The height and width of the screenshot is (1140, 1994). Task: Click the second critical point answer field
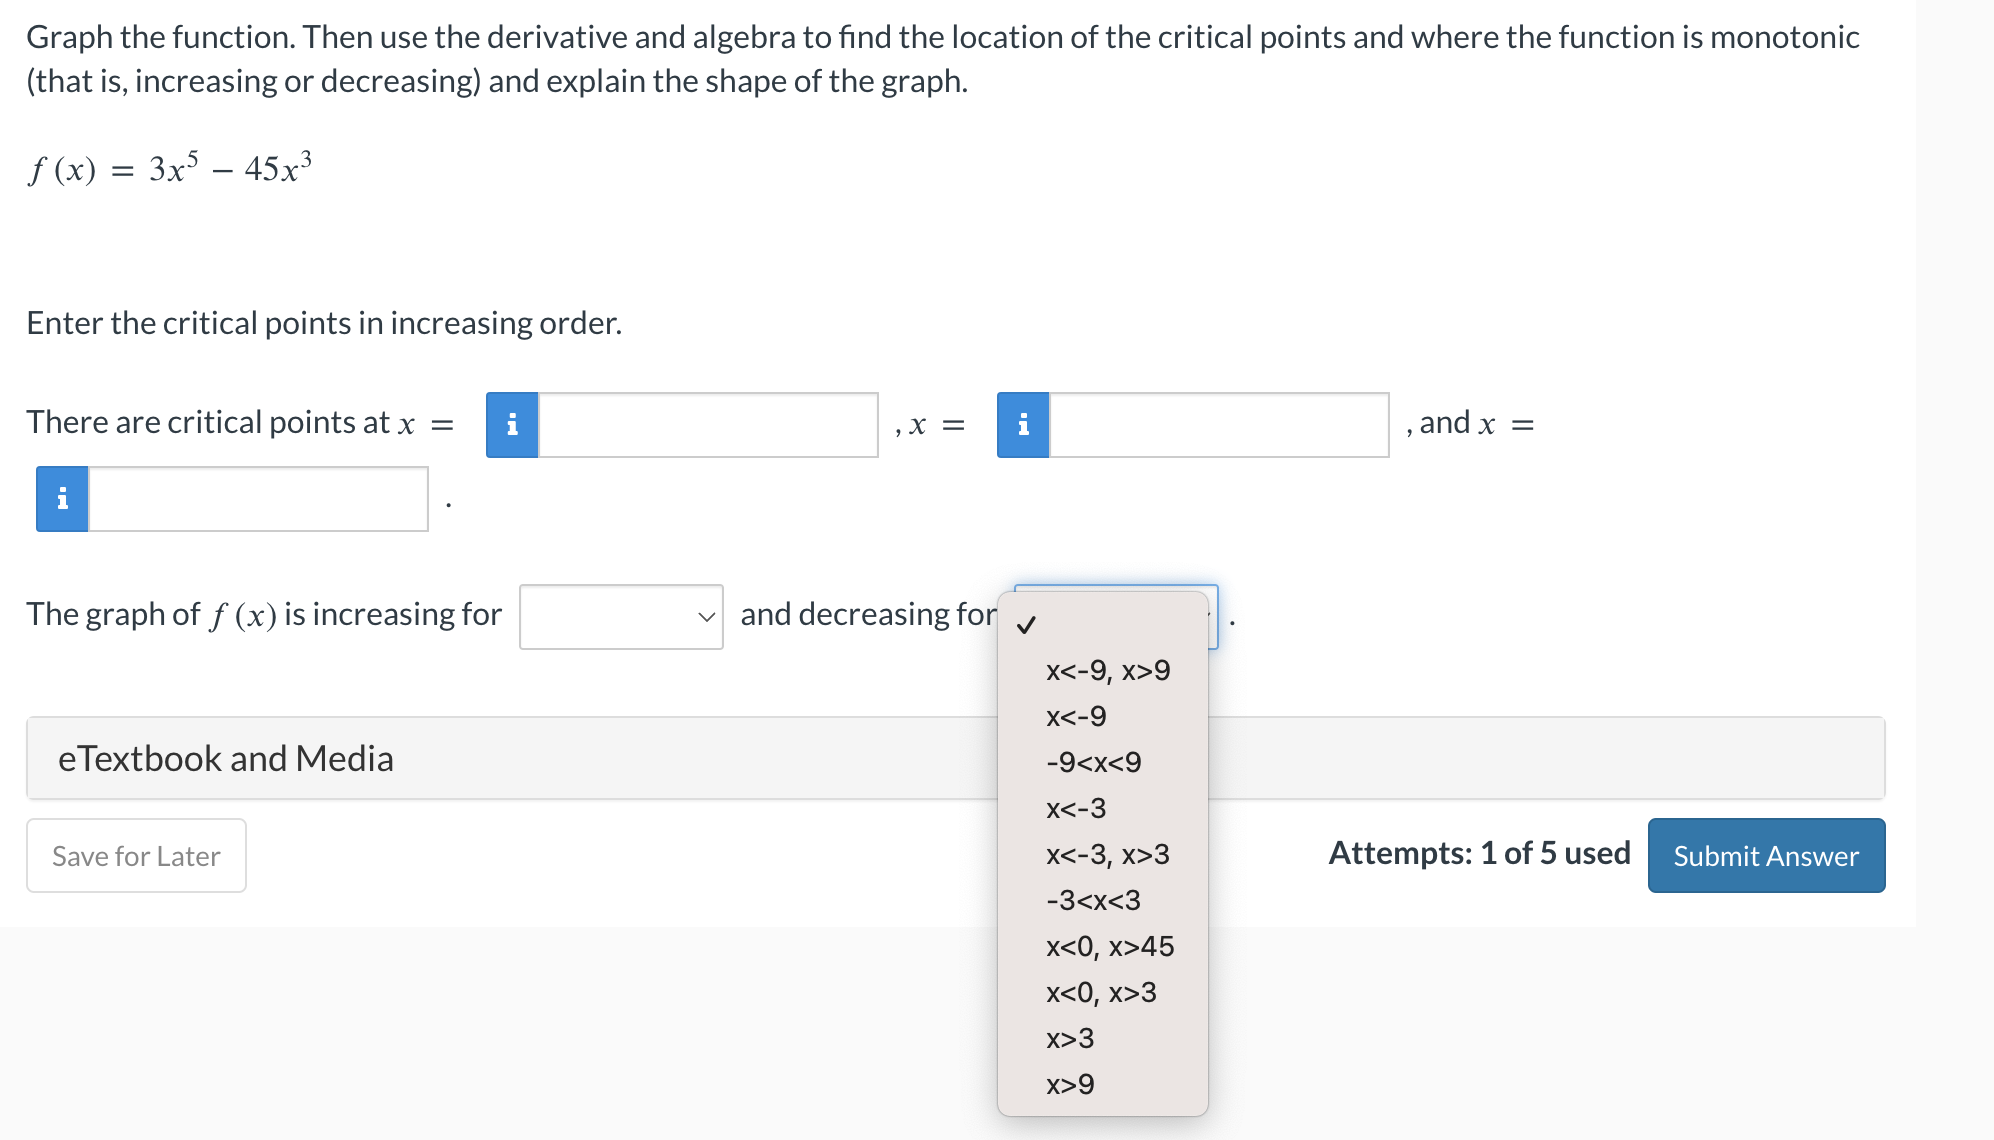(1218, 424)
